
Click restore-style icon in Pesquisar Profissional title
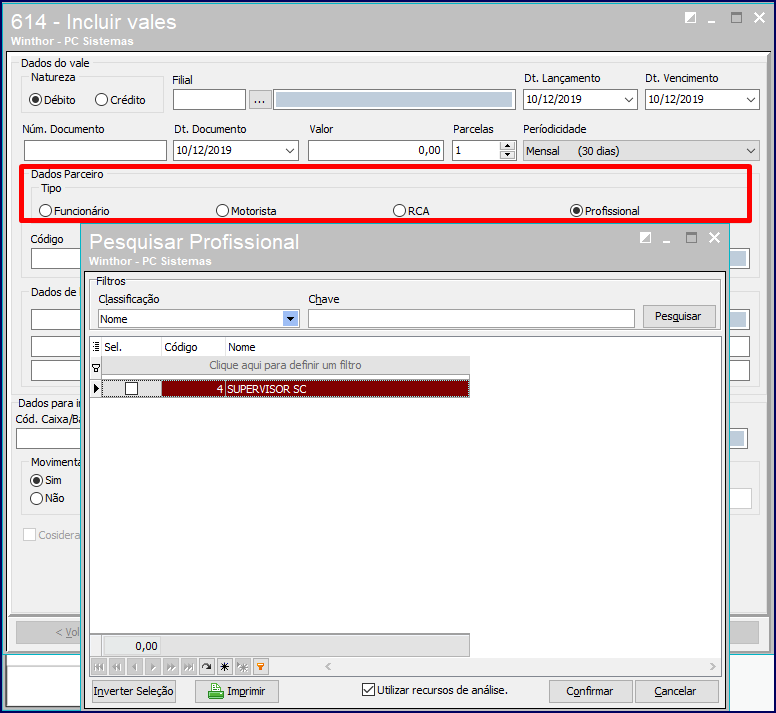tap(645, 238)
